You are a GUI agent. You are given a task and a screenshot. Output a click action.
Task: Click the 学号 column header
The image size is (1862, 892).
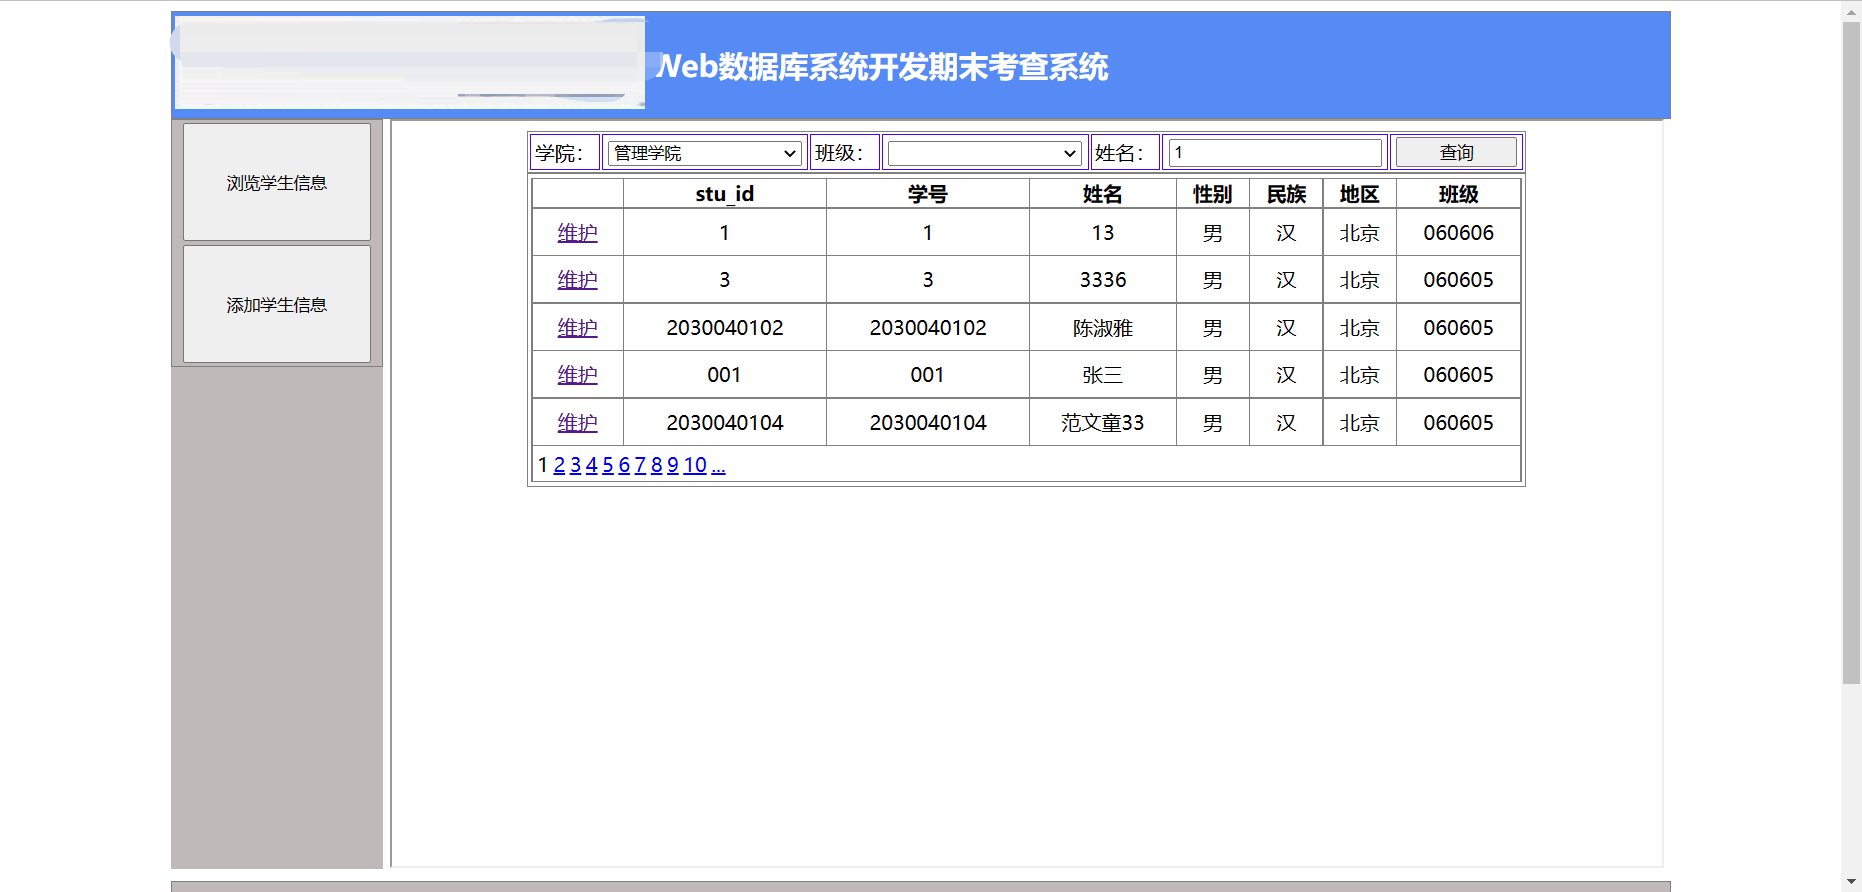(928, 194)
